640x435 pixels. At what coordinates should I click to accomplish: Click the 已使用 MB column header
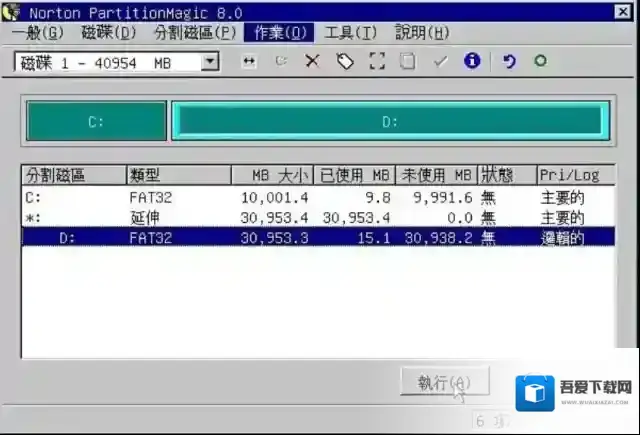(x=354, y=175)
